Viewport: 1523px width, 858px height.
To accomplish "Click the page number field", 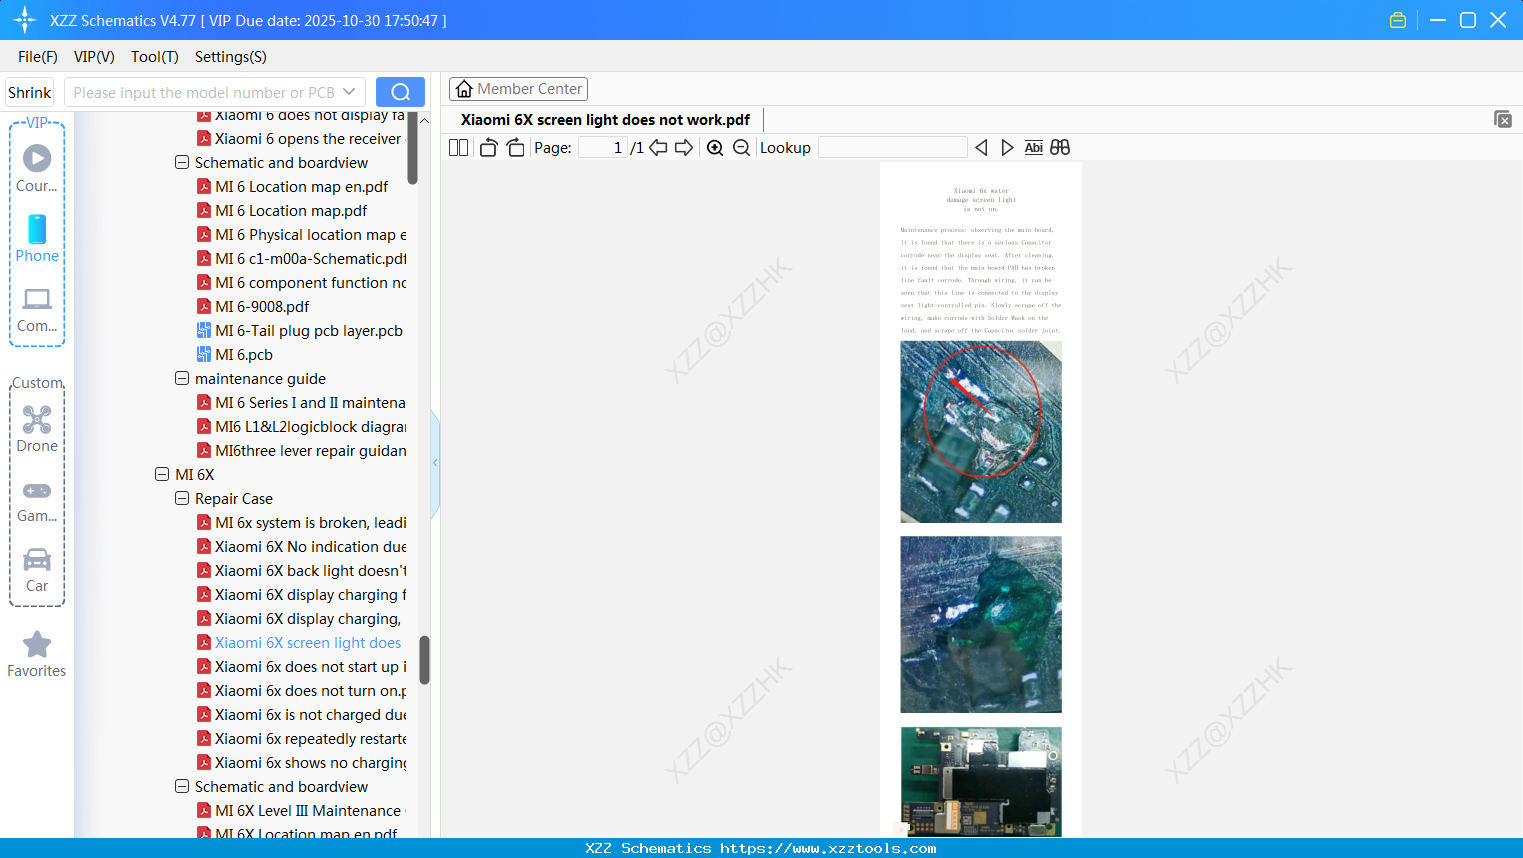I will (602, 148).
